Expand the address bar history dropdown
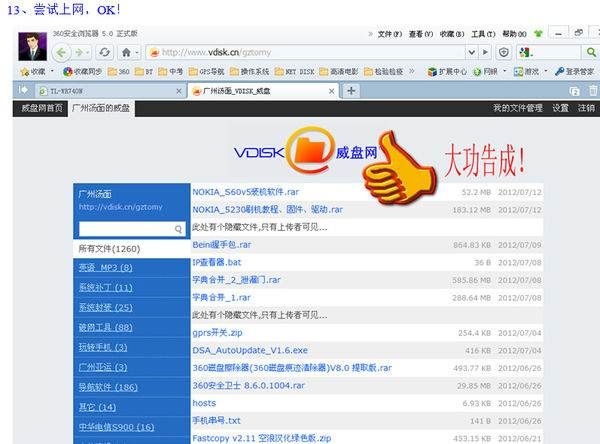600x444 pixels. [x=471, y=52]
